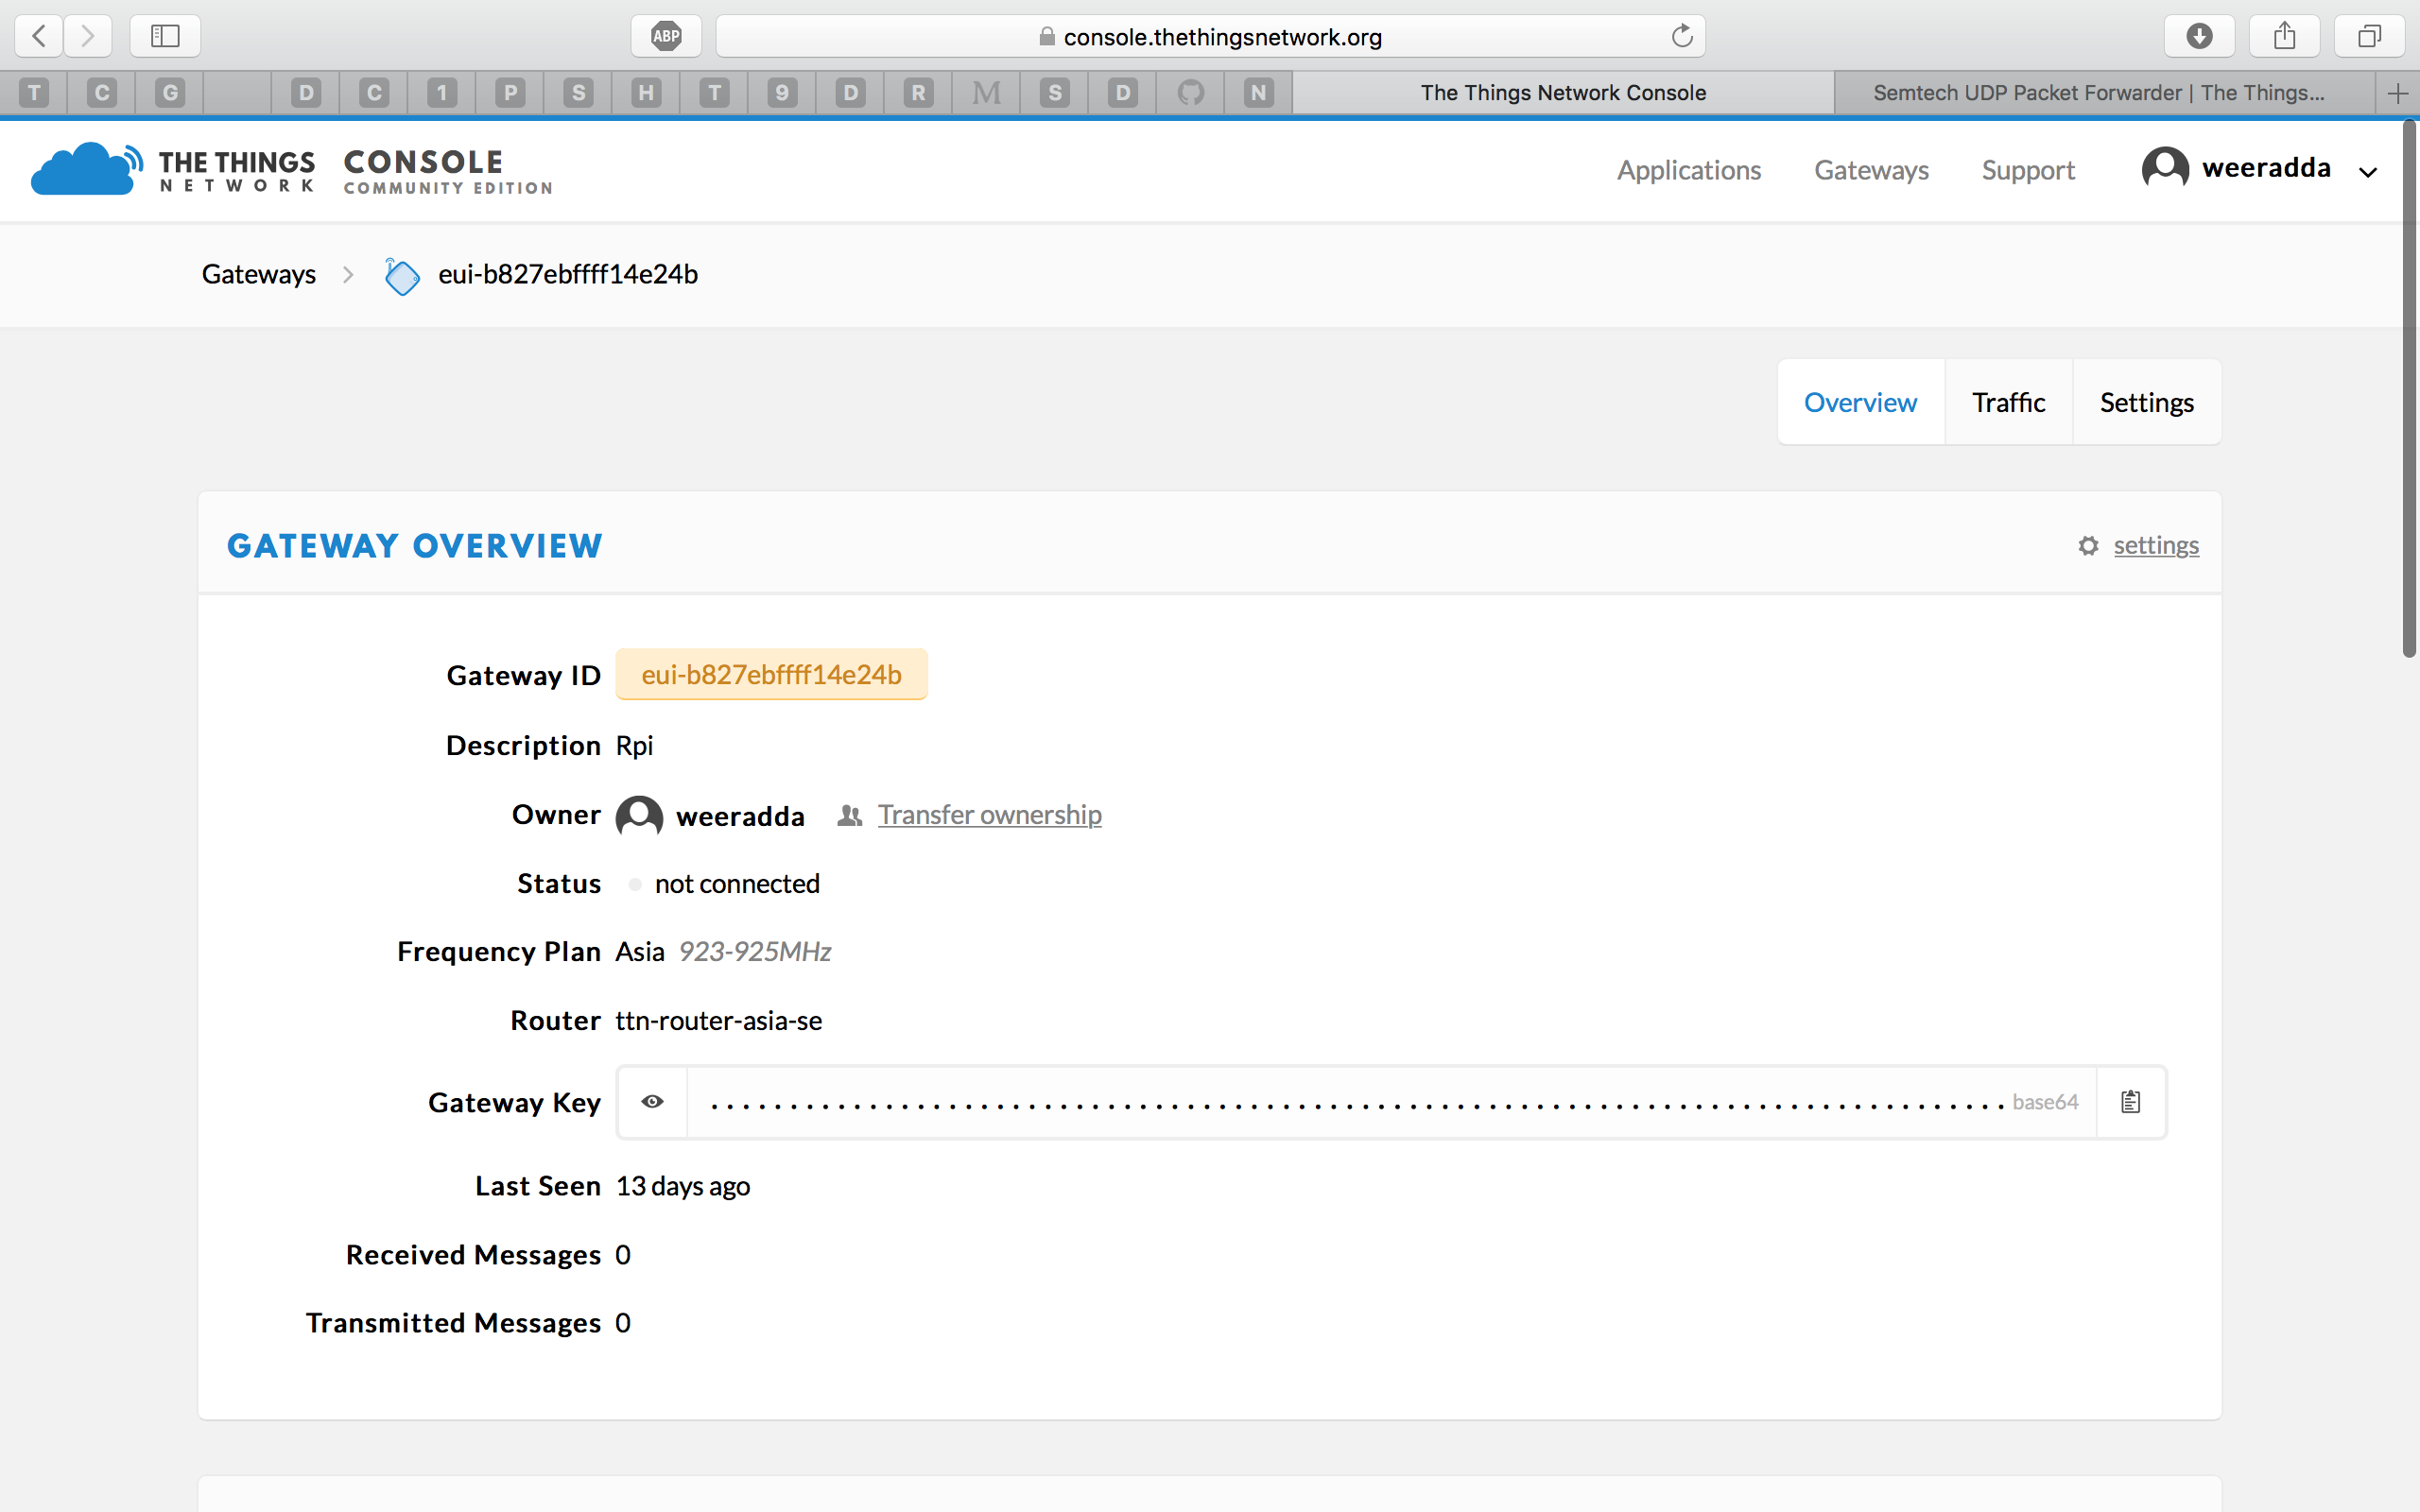Open the underlined settings link

click(2156, 545)
